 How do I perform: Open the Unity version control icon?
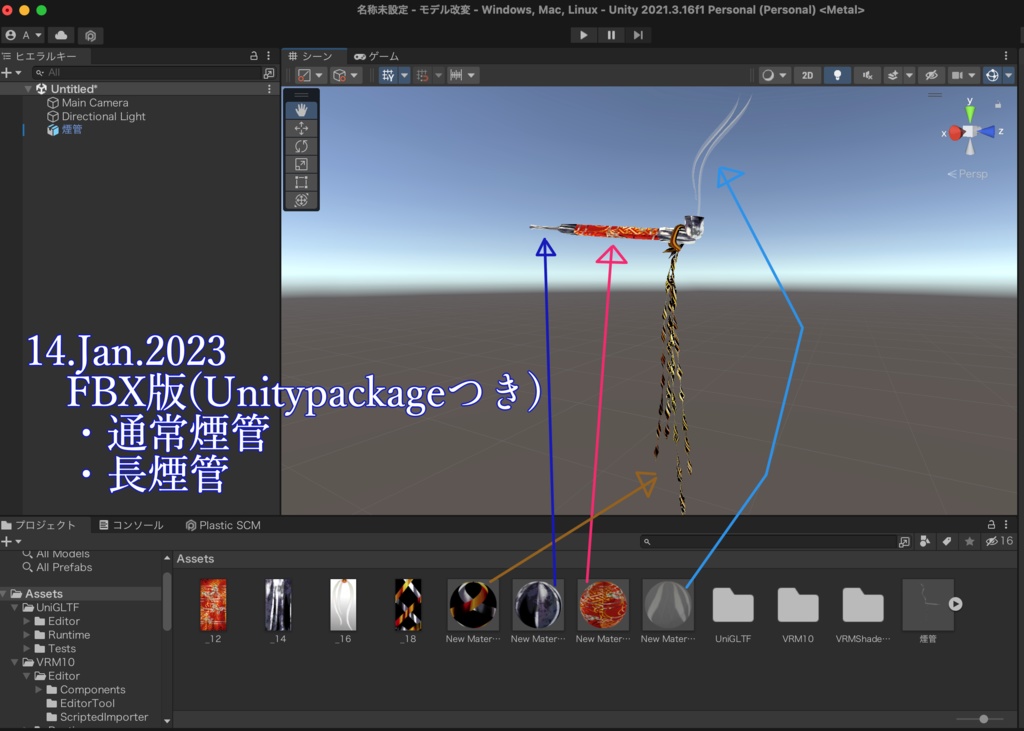[91, 35]
